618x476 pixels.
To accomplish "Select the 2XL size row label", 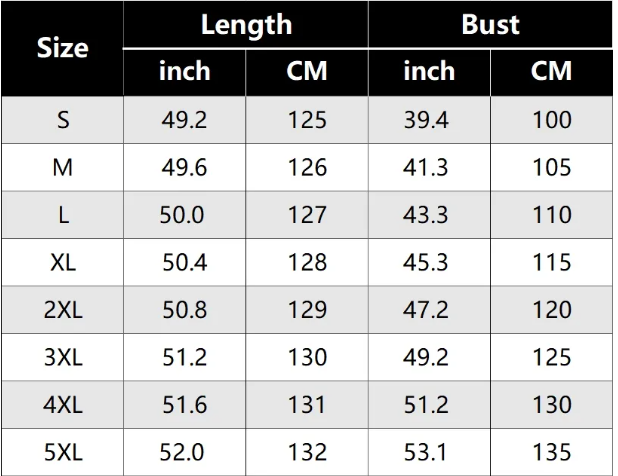I will tap(63, 309).
